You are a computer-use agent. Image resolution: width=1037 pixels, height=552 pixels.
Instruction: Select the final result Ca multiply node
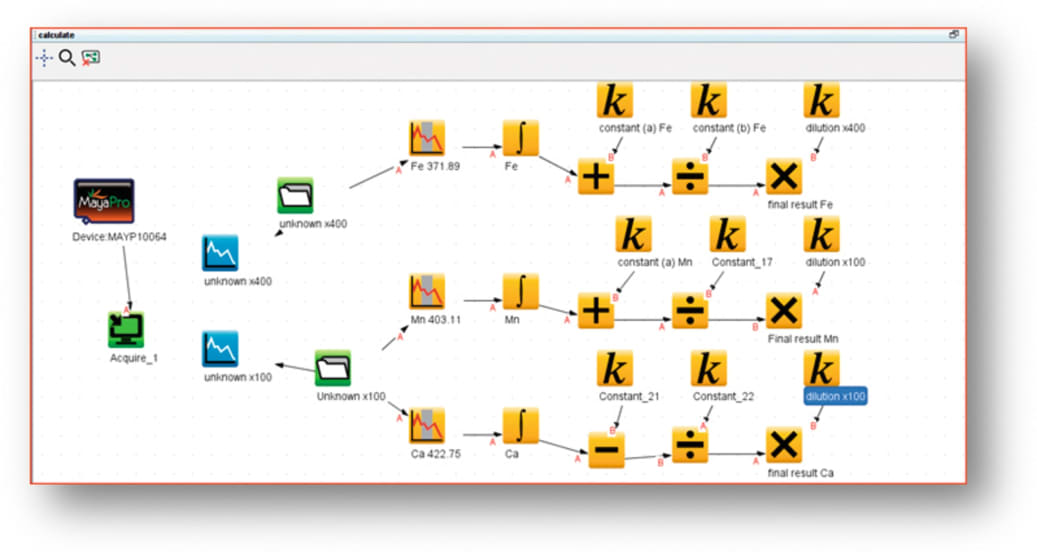pos(784,445)
